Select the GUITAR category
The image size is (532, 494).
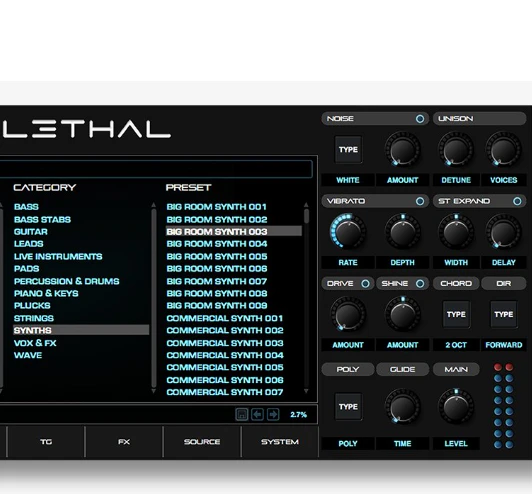click(x=31, y=232)
